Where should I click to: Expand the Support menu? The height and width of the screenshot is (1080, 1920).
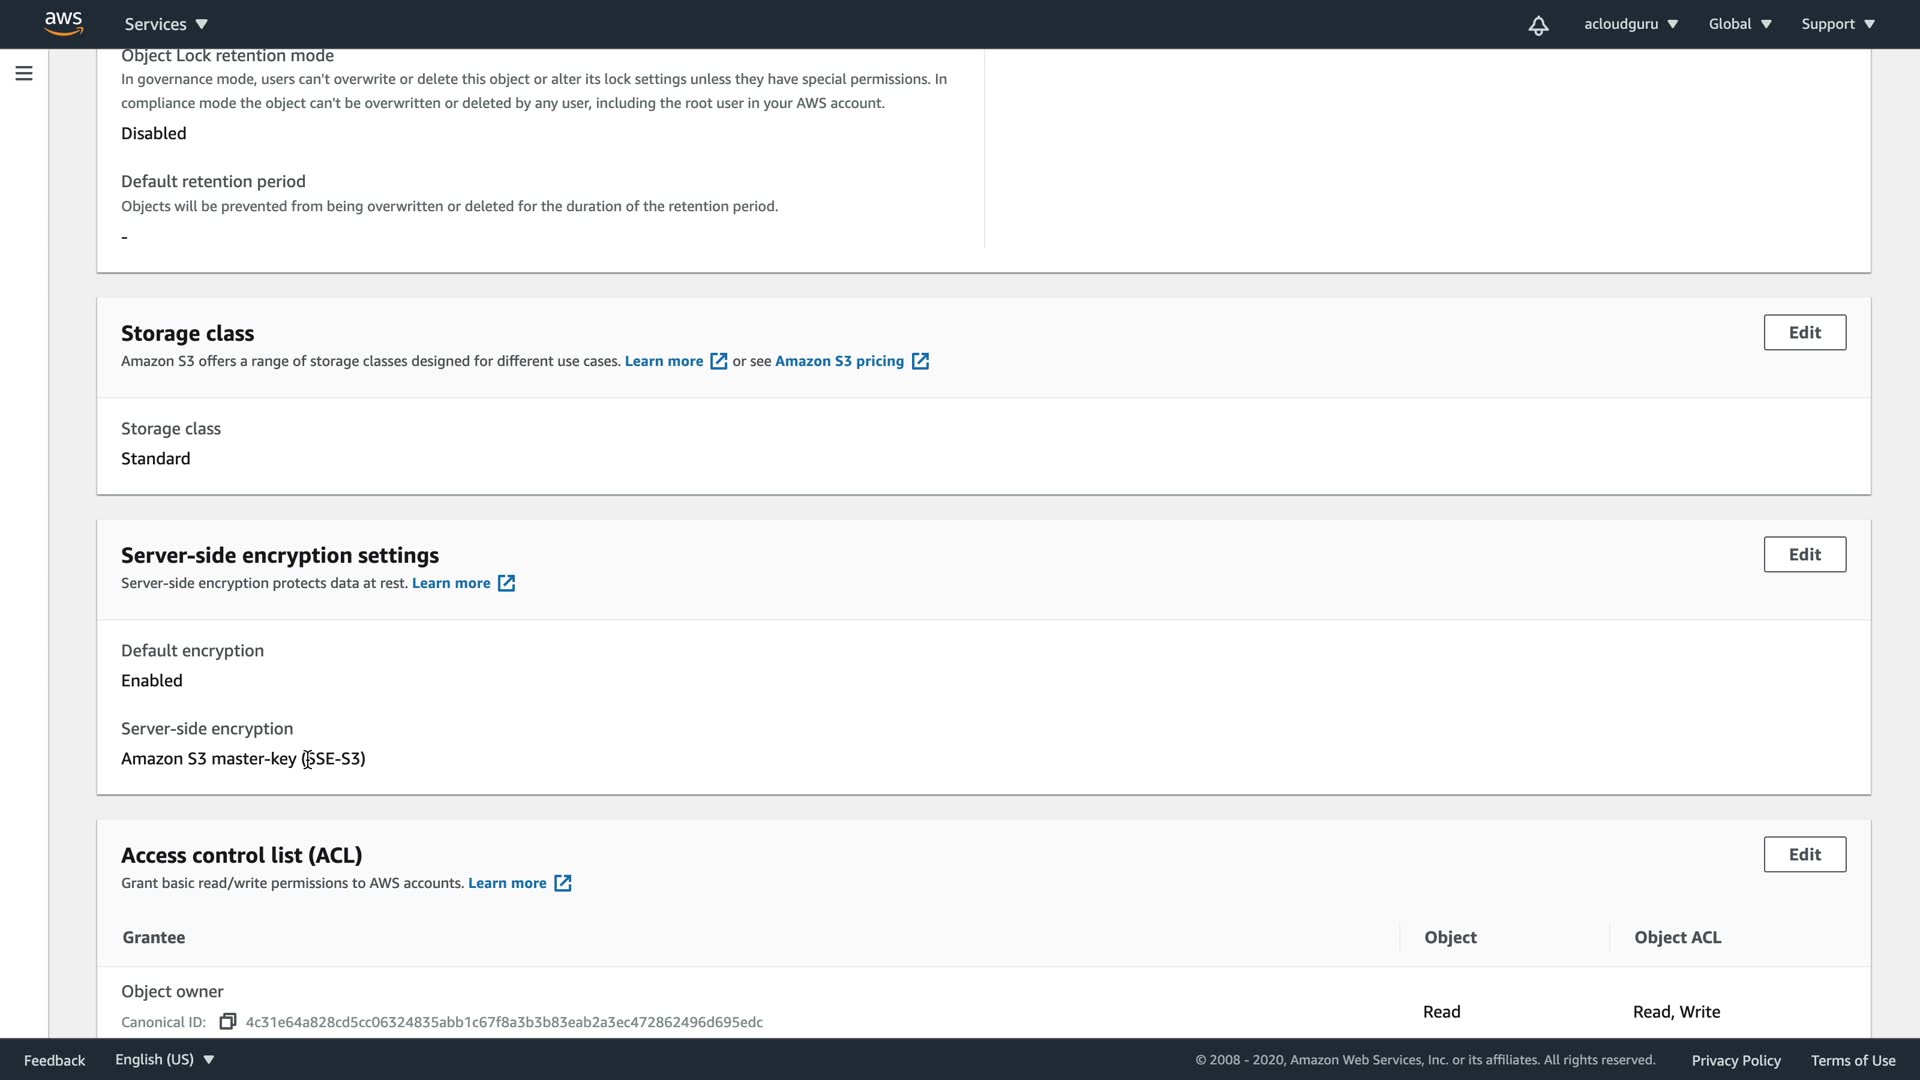click(x=1838, y=24)
